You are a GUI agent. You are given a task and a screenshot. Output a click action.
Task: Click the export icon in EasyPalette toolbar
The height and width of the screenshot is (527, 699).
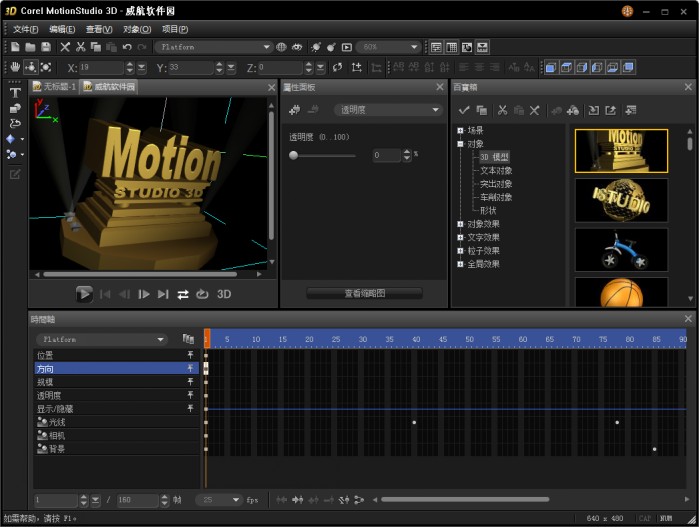[611, 110]
